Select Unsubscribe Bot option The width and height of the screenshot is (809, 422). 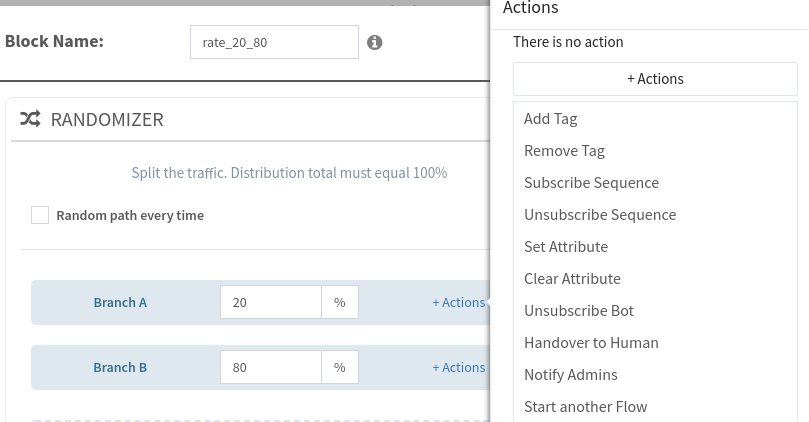(579, 311)
